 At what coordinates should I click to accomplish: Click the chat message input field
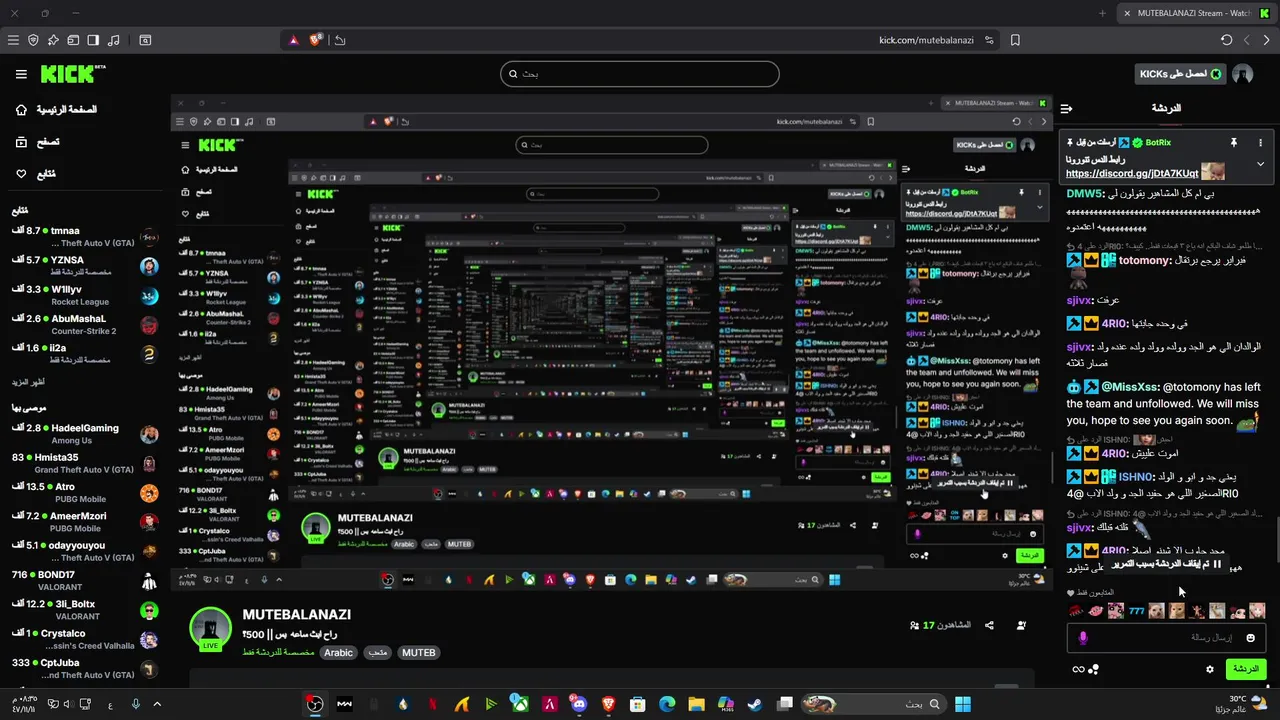[1166, 637]
